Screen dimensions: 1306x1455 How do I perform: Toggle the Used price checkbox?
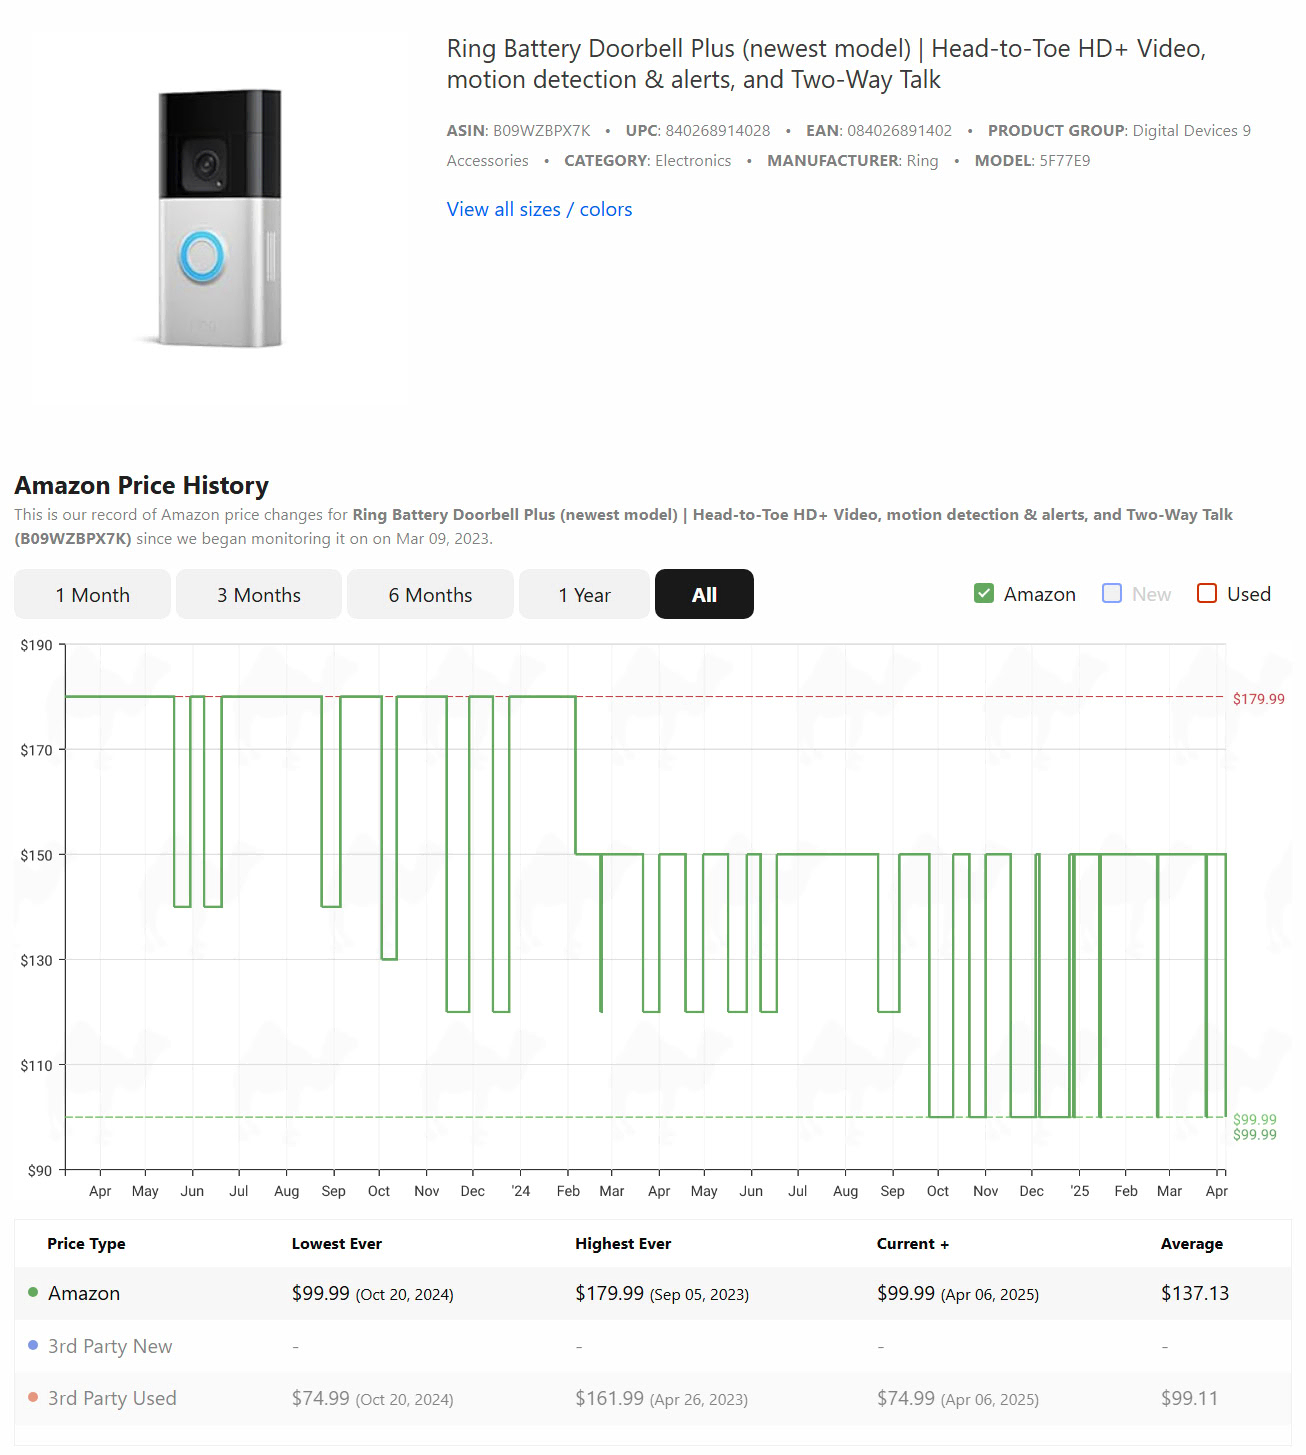[1207, 594]
